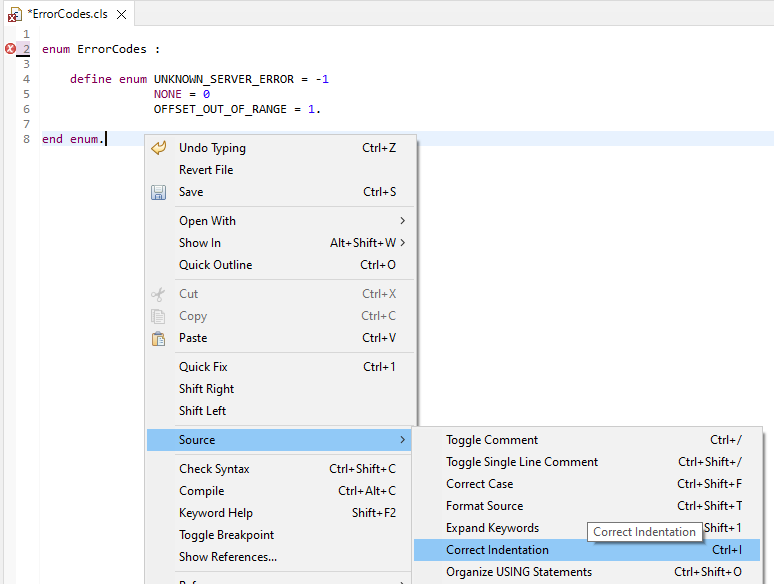This screenshot has height=584, width=774.
Task: Select Organize USING Statements
Action: (587, 572)
